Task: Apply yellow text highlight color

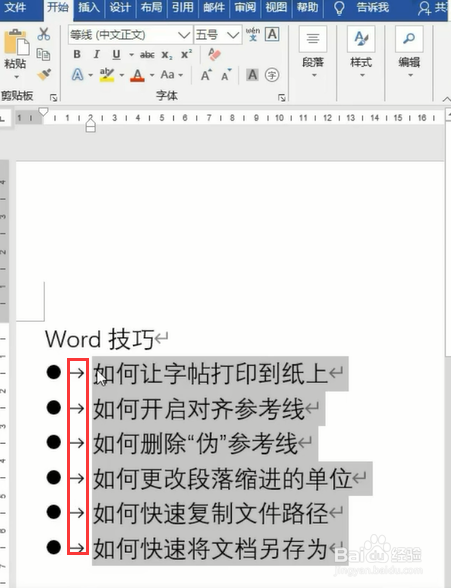Action: [107, 75]
